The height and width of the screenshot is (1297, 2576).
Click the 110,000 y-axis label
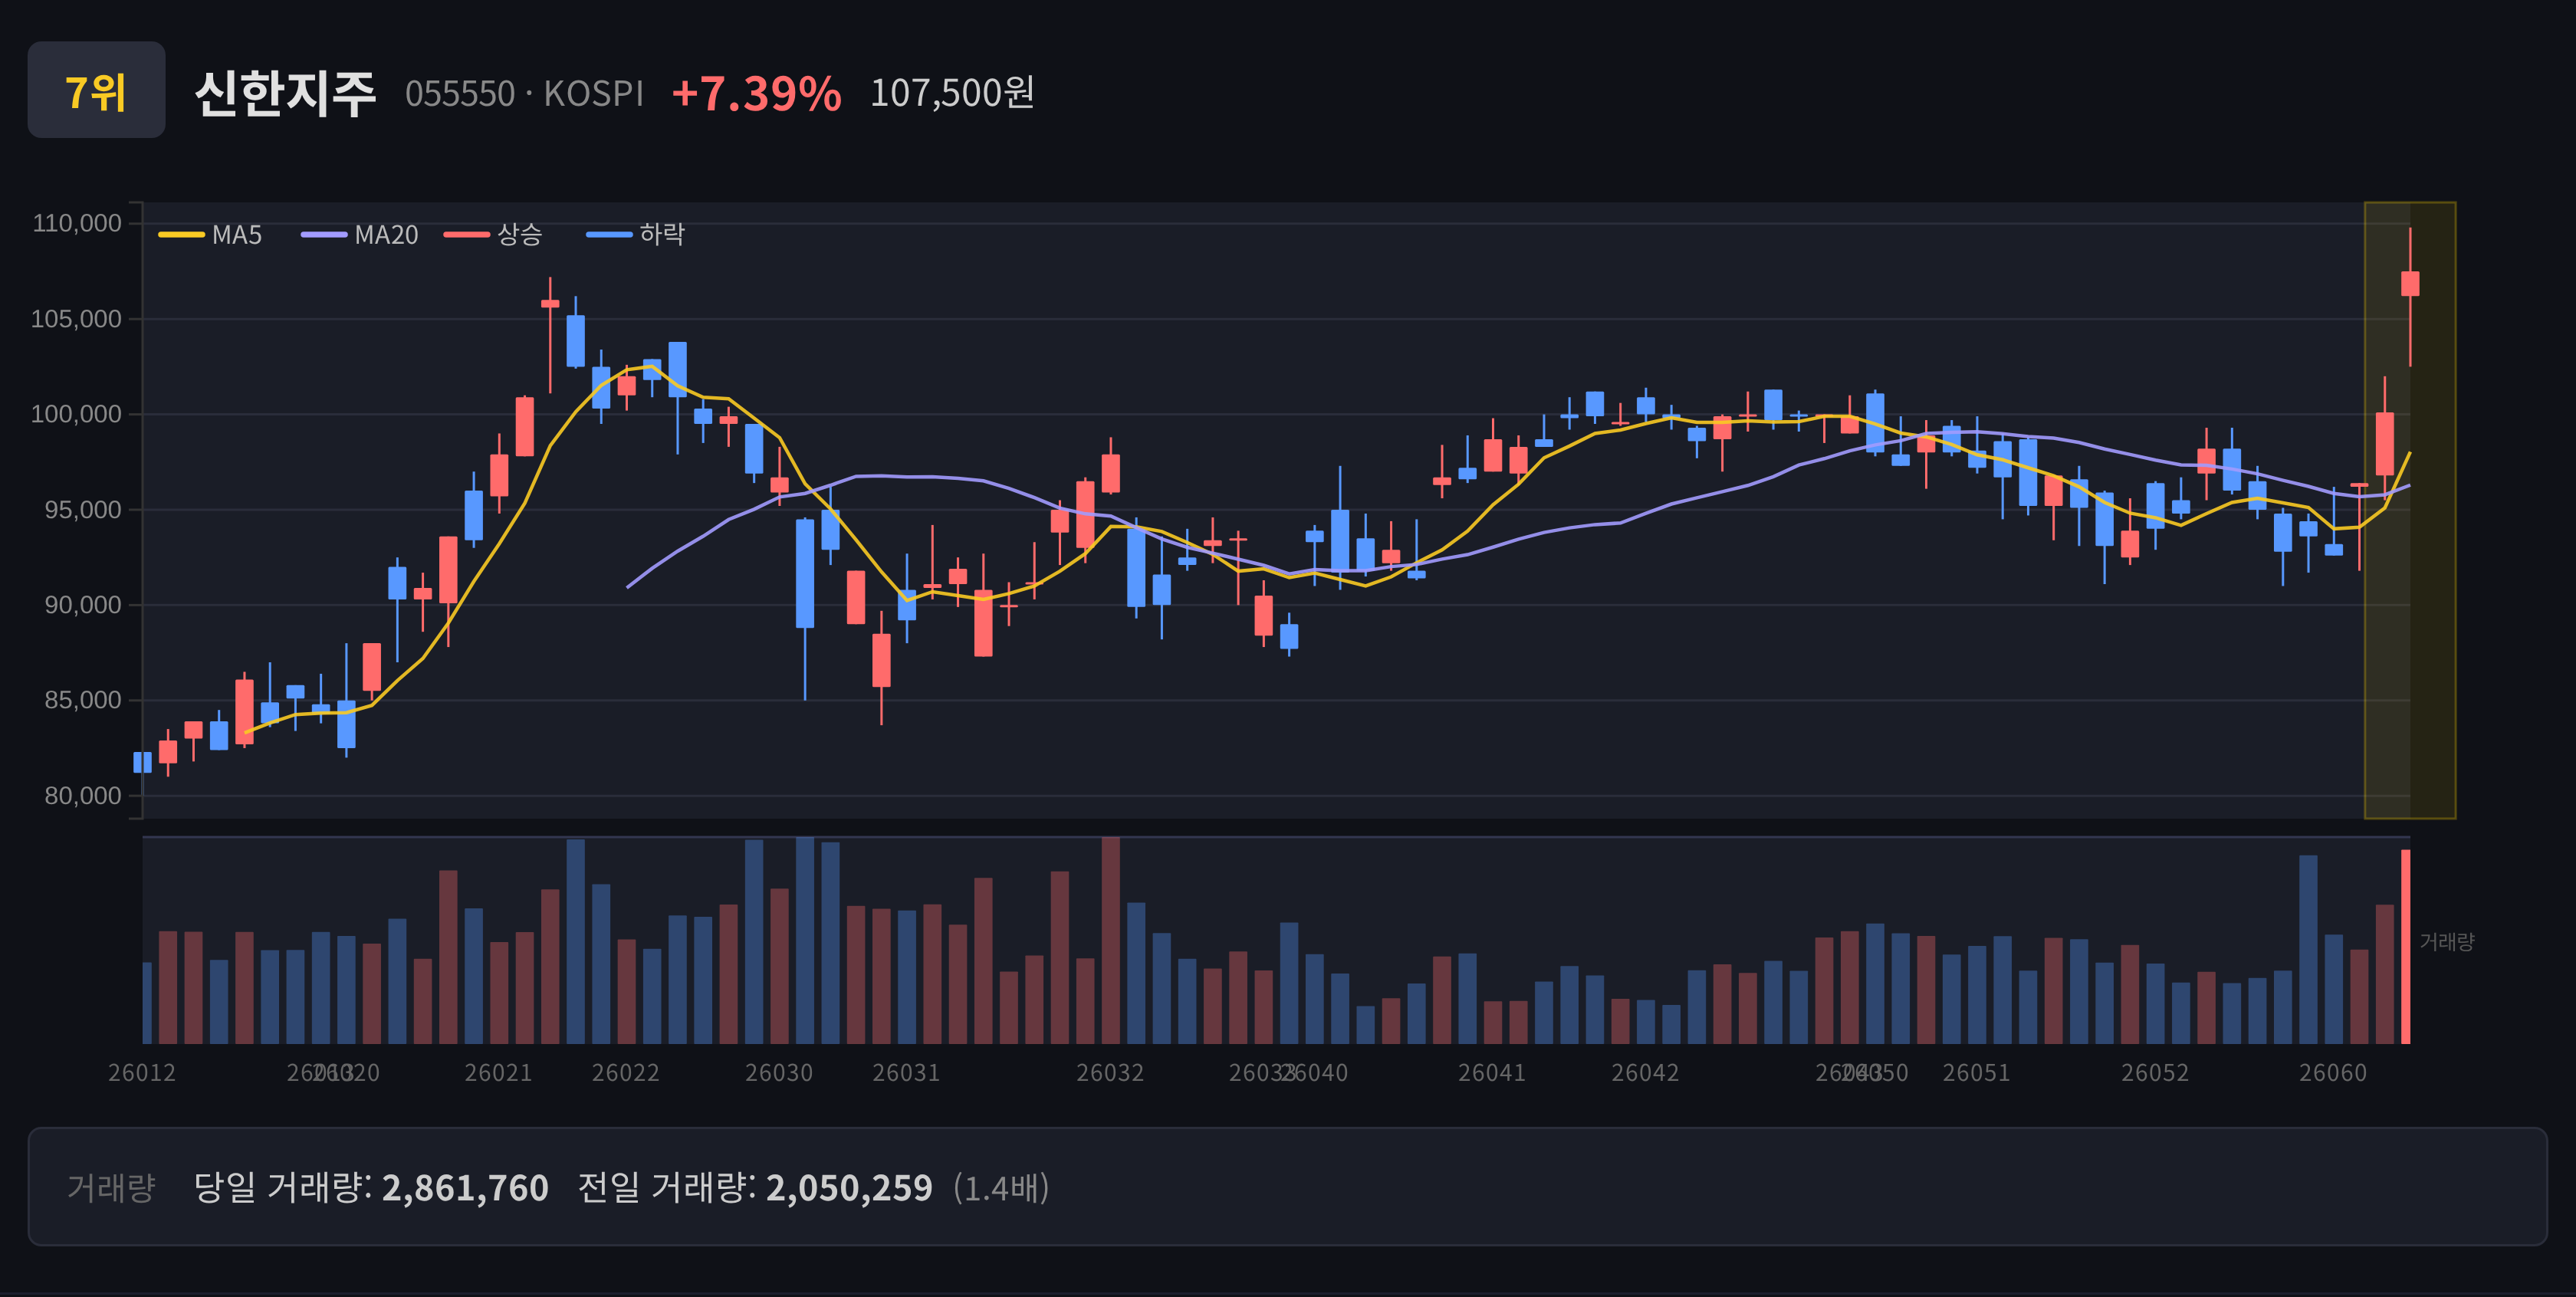[77, 223]
